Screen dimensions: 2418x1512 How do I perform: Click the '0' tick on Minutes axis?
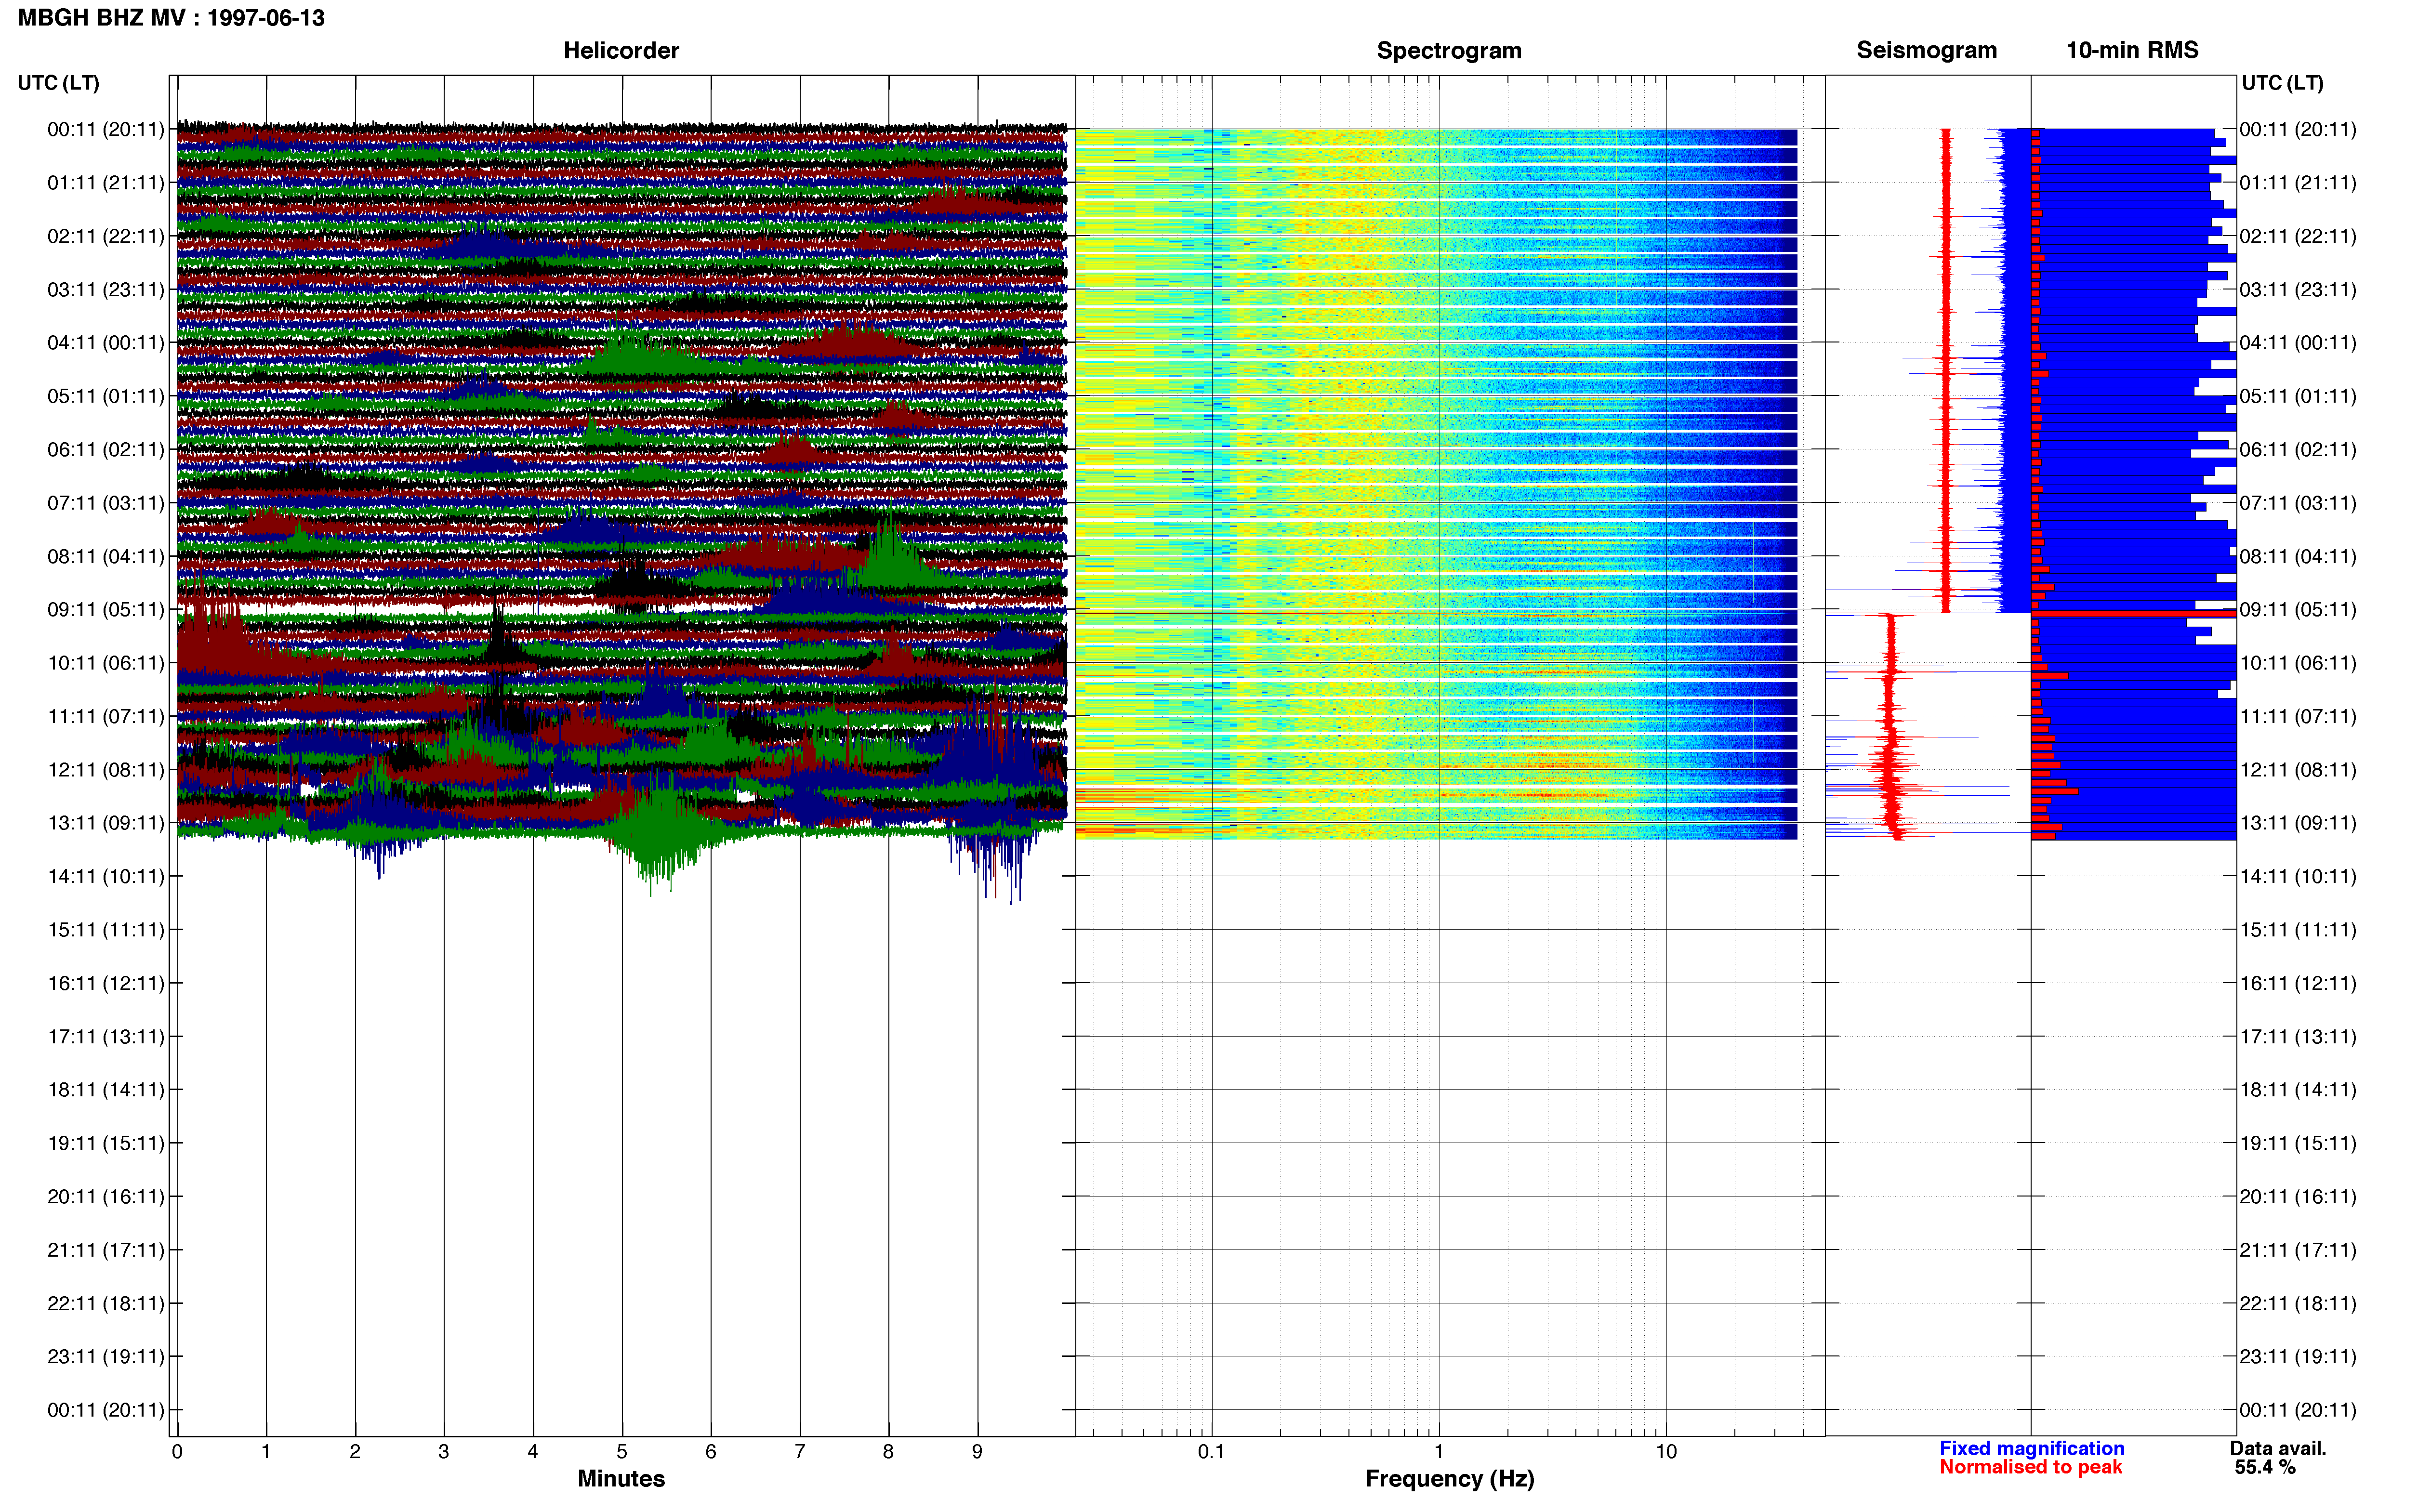click(177, 1452)
